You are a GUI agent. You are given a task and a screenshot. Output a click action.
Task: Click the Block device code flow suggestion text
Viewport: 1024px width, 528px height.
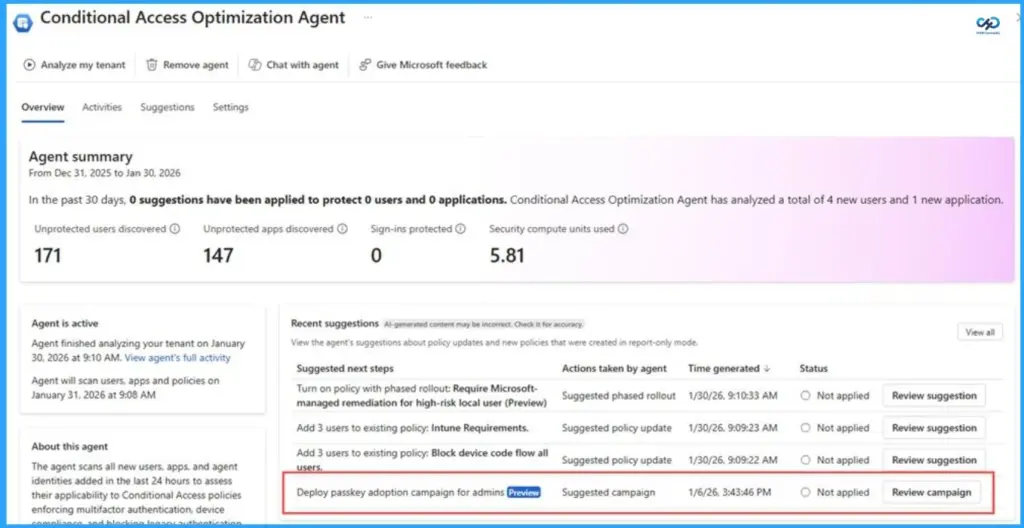click(x=423, y=460)
